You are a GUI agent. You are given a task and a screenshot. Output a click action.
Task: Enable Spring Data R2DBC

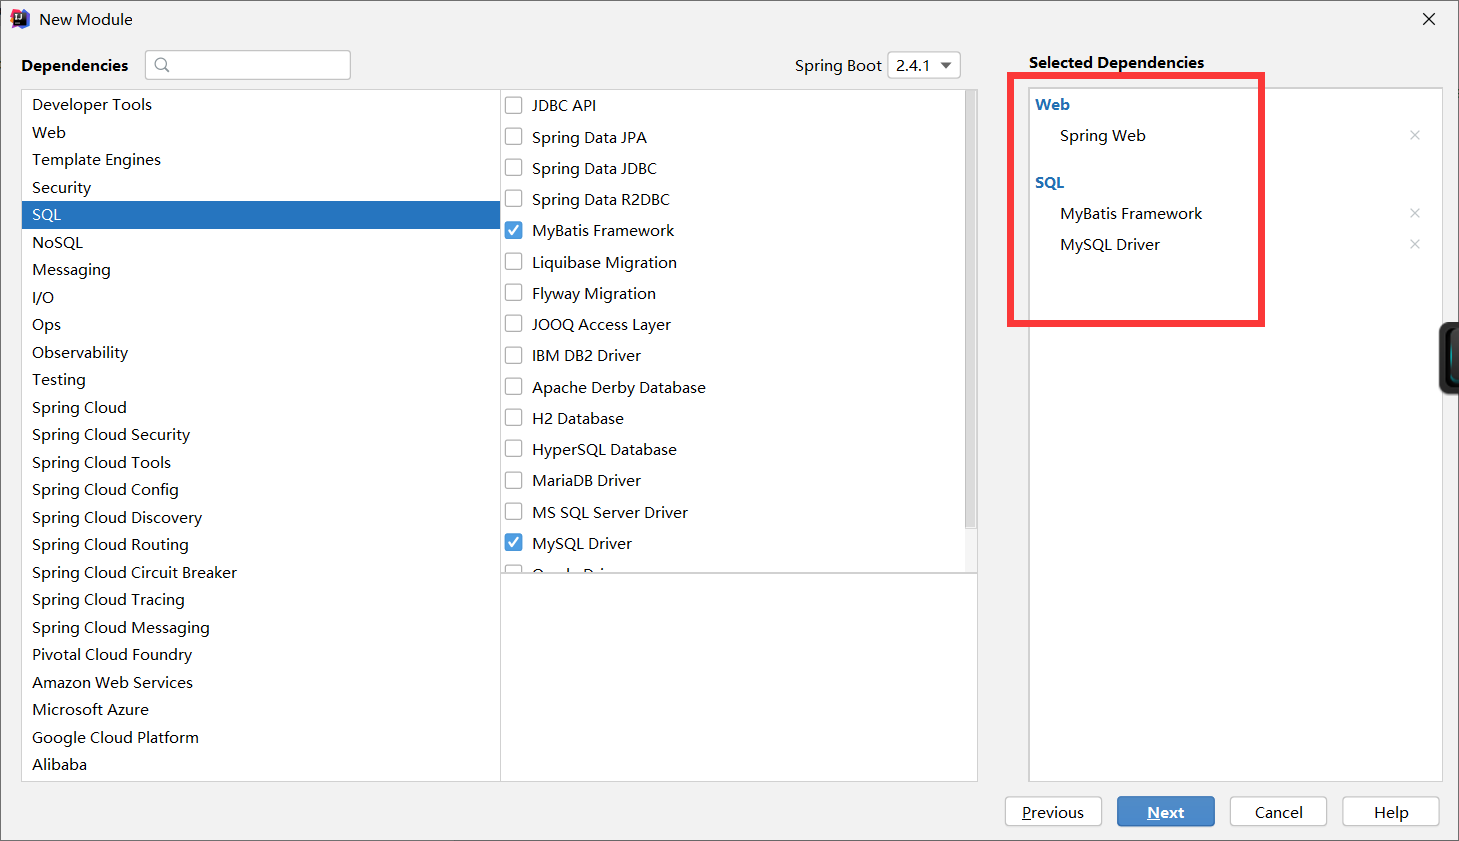point(514,198)
